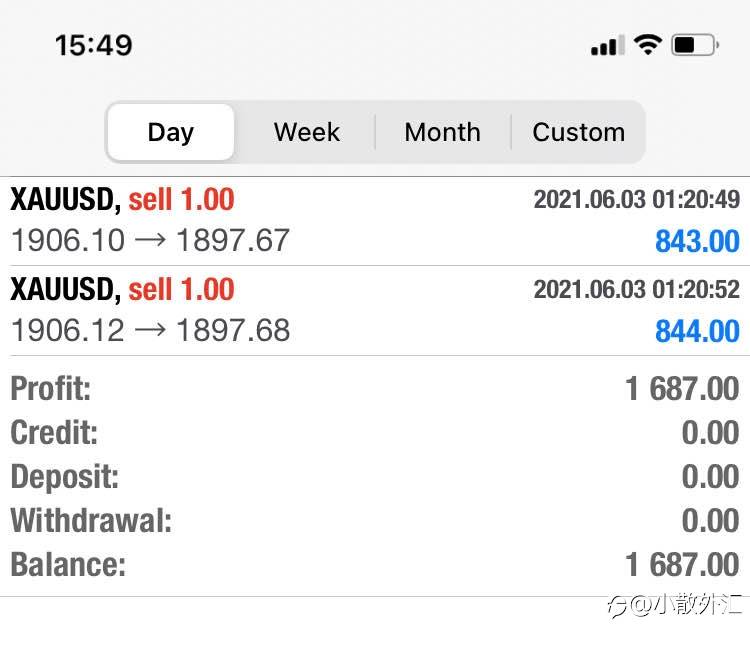This screenshot has height=646, width=750.
Task: Tap the 844.00 profit value
Action: pos(697,331)
